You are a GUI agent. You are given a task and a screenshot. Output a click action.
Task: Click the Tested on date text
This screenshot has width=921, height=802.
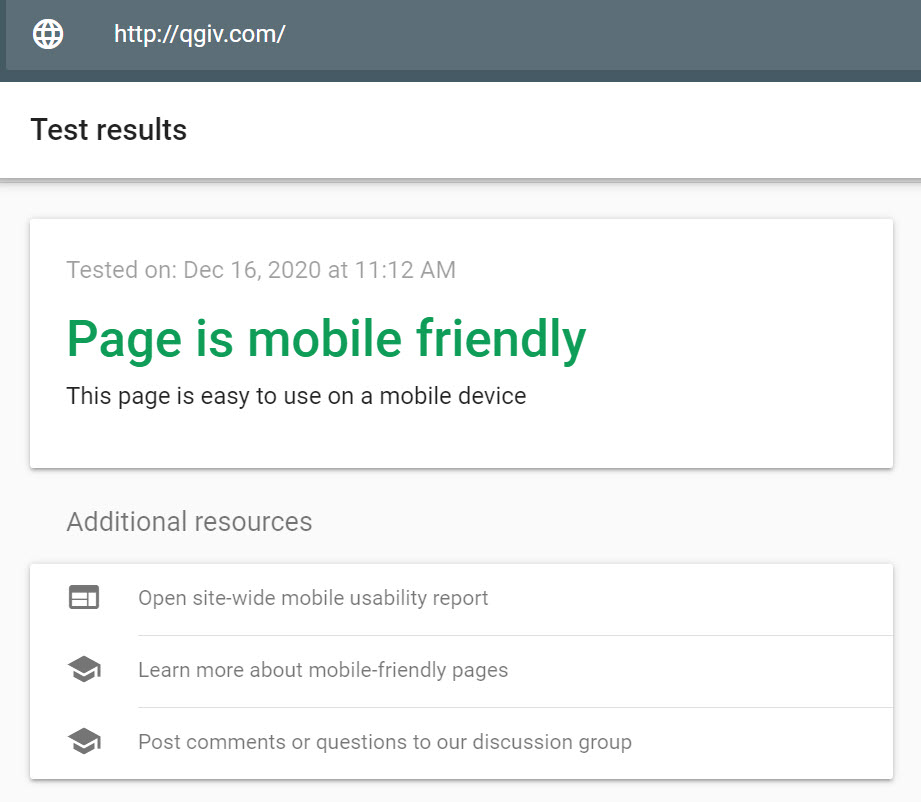pyautogui.click(x=261, y=270)
